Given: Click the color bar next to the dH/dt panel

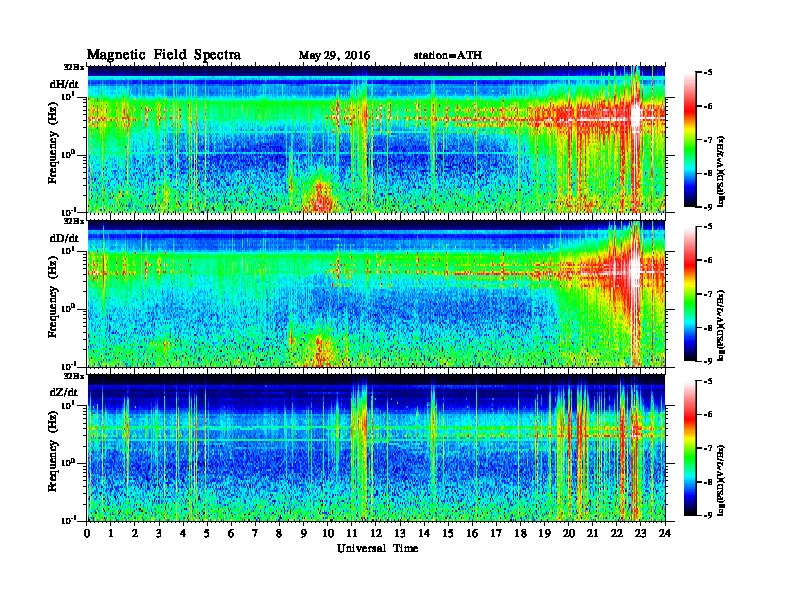Looking at the screenshot, I should [x=689, y=140].
